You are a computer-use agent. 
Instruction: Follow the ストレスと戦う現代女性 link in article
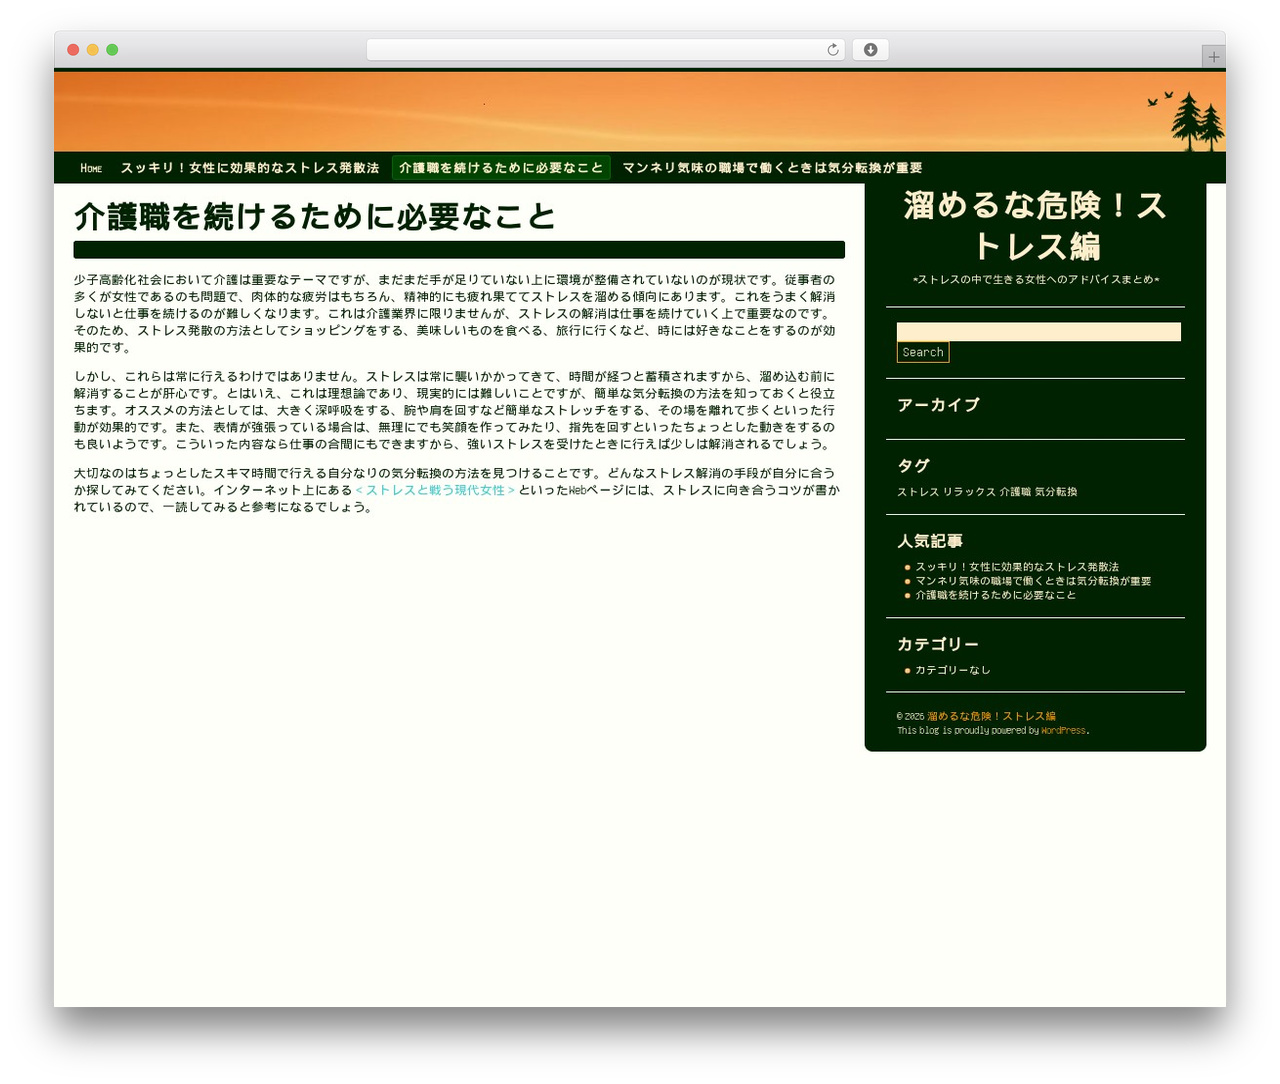pos(435,490)
